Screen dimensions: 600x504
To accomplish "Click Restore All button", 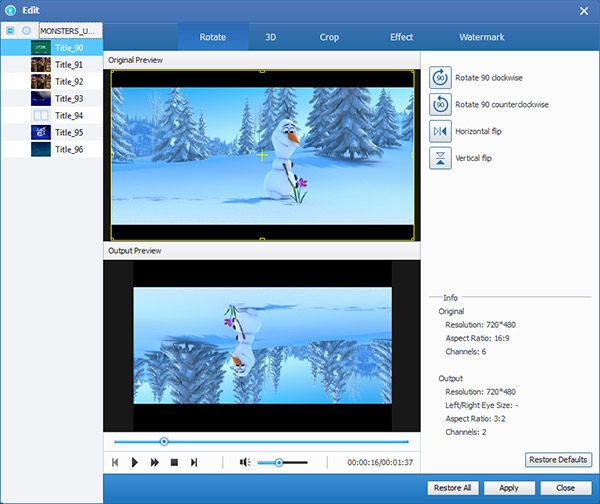I will pyautogui.click(x=453, y=488).
